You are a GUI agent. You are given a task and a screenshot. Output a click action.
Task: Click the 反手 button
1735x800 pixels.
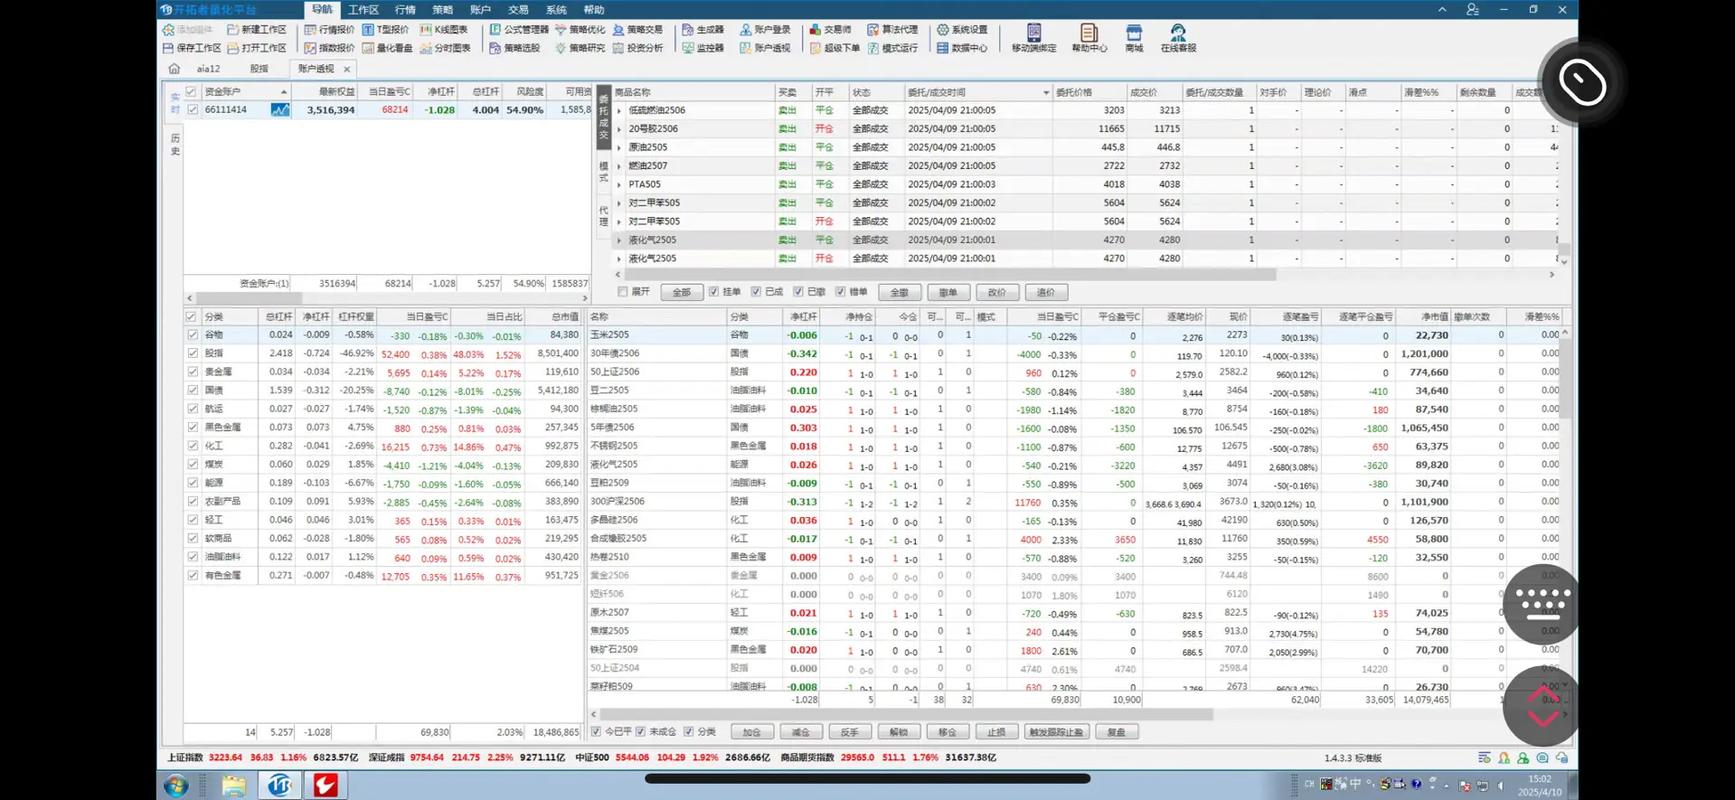pos(849,732)
